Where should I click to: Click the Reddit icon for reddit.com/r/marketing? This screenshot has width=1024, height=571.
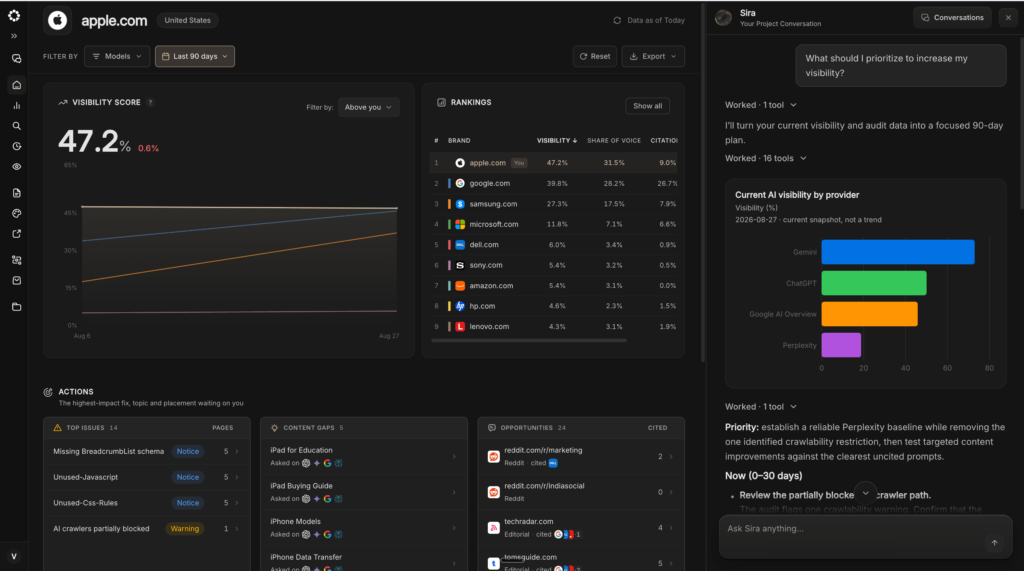(x=494, y=457)
